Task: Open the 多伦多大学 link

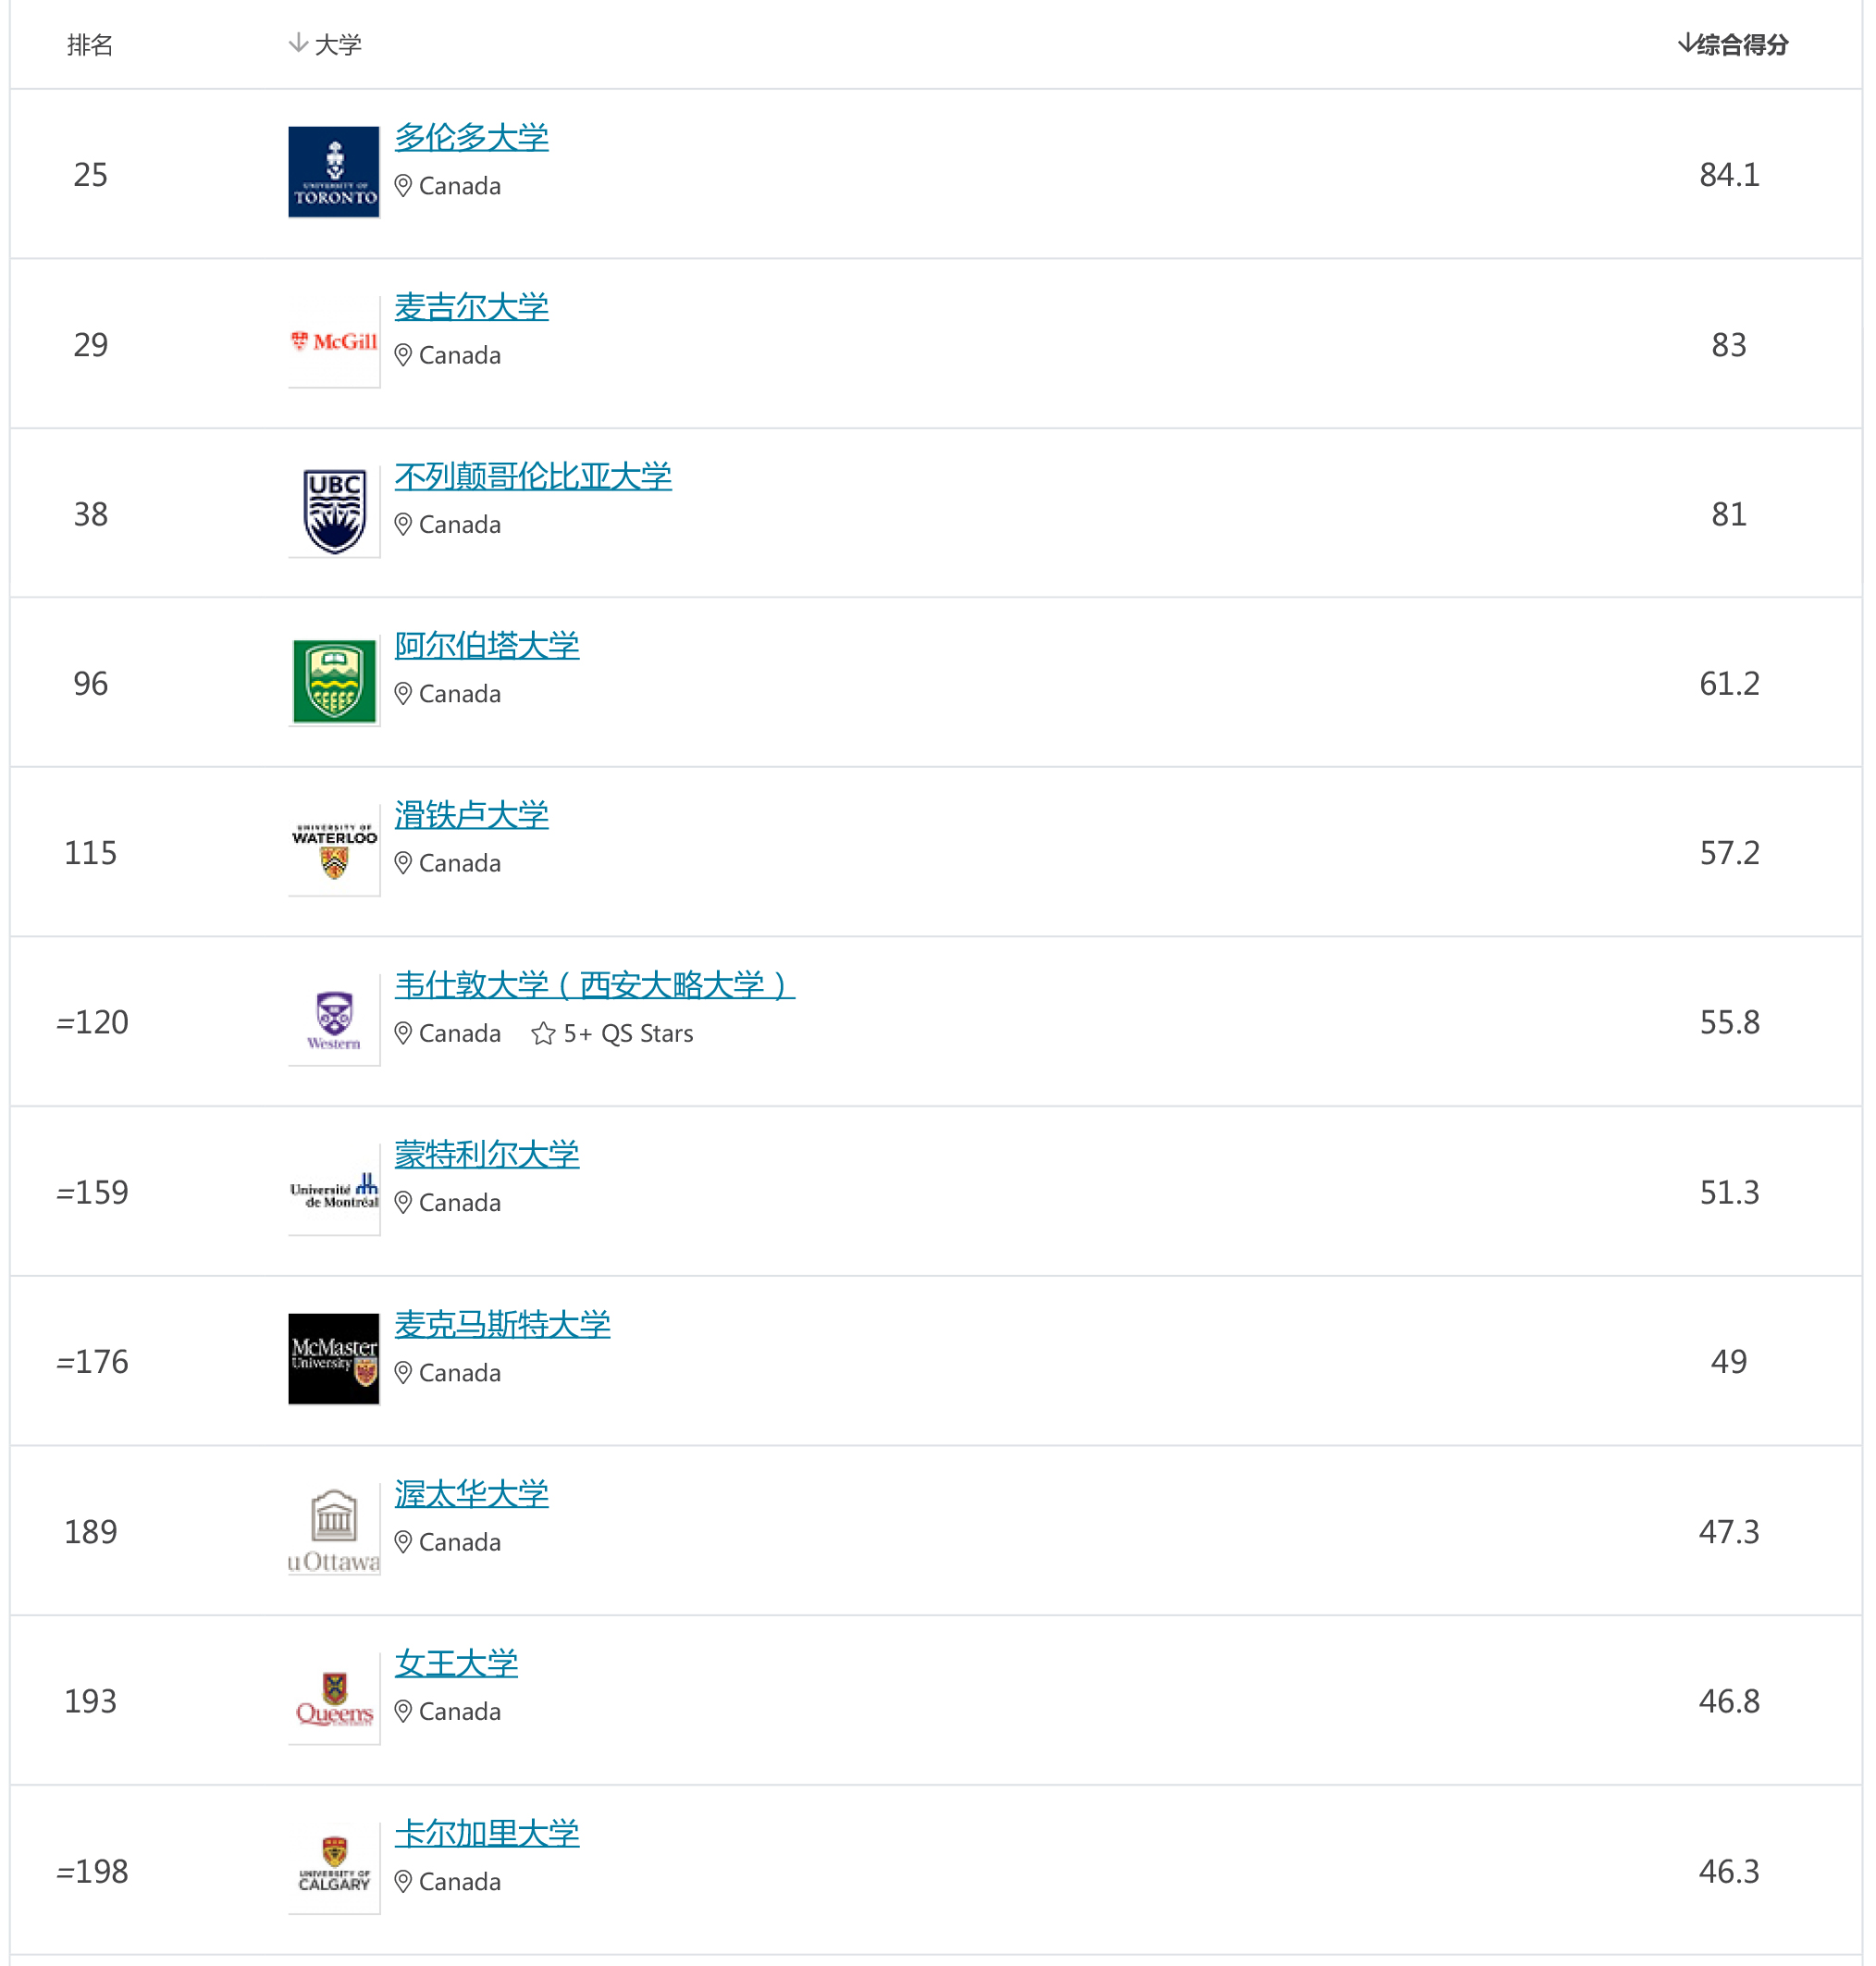Action: tap(471, 137)
